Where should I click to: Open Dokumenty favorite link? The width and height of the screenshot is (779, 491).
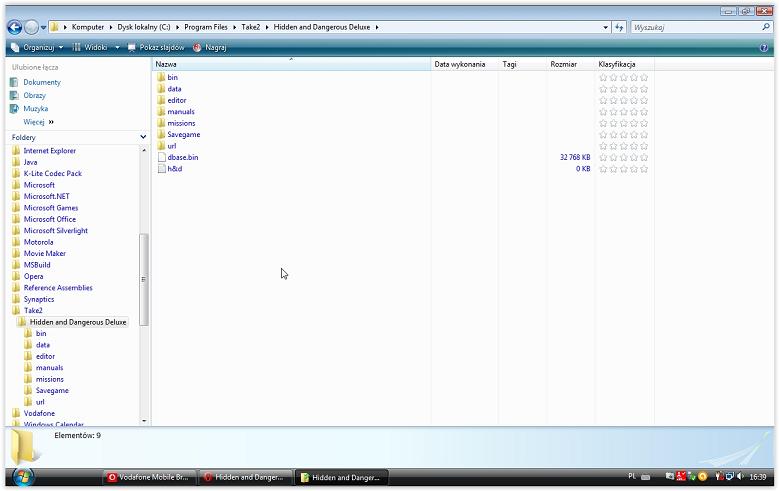[42, 82]
